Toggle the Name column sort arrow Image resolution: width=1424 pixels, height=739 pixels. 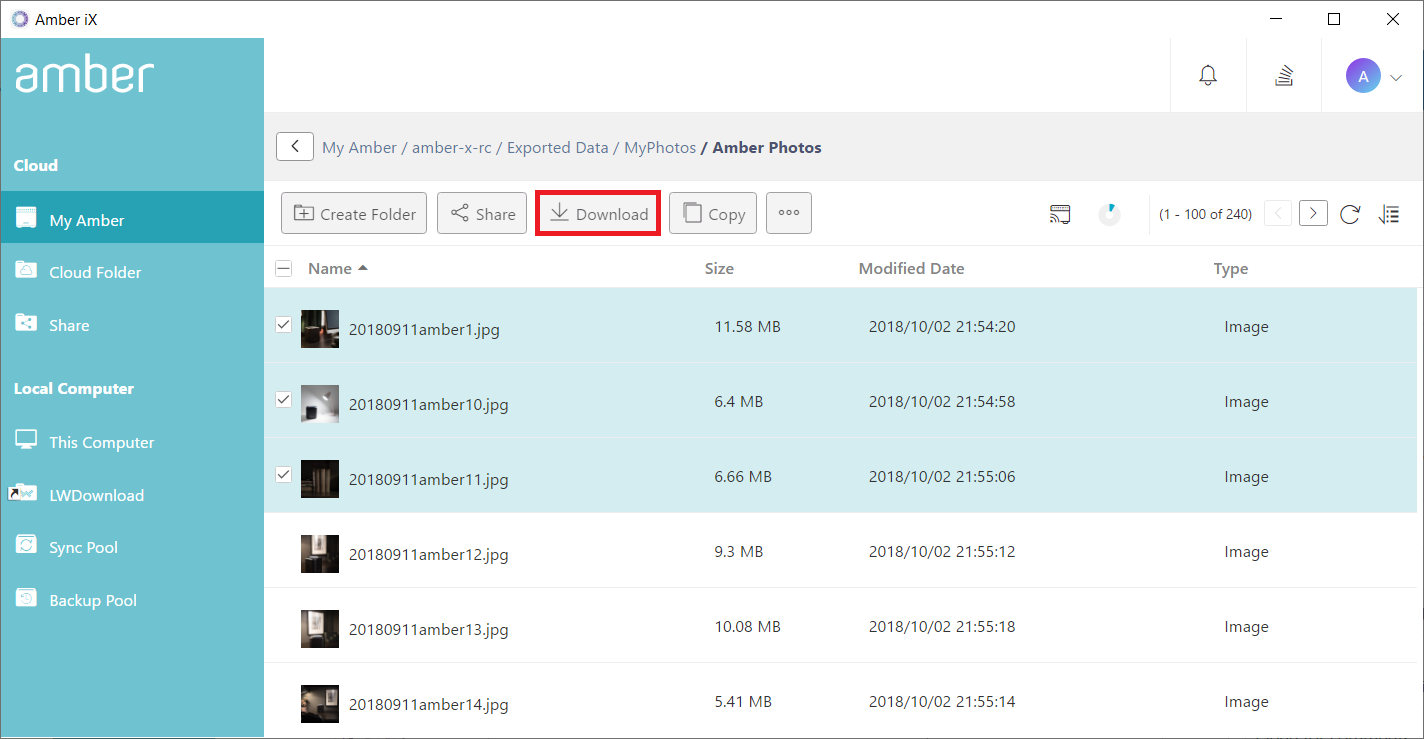(x=362, y=268)
